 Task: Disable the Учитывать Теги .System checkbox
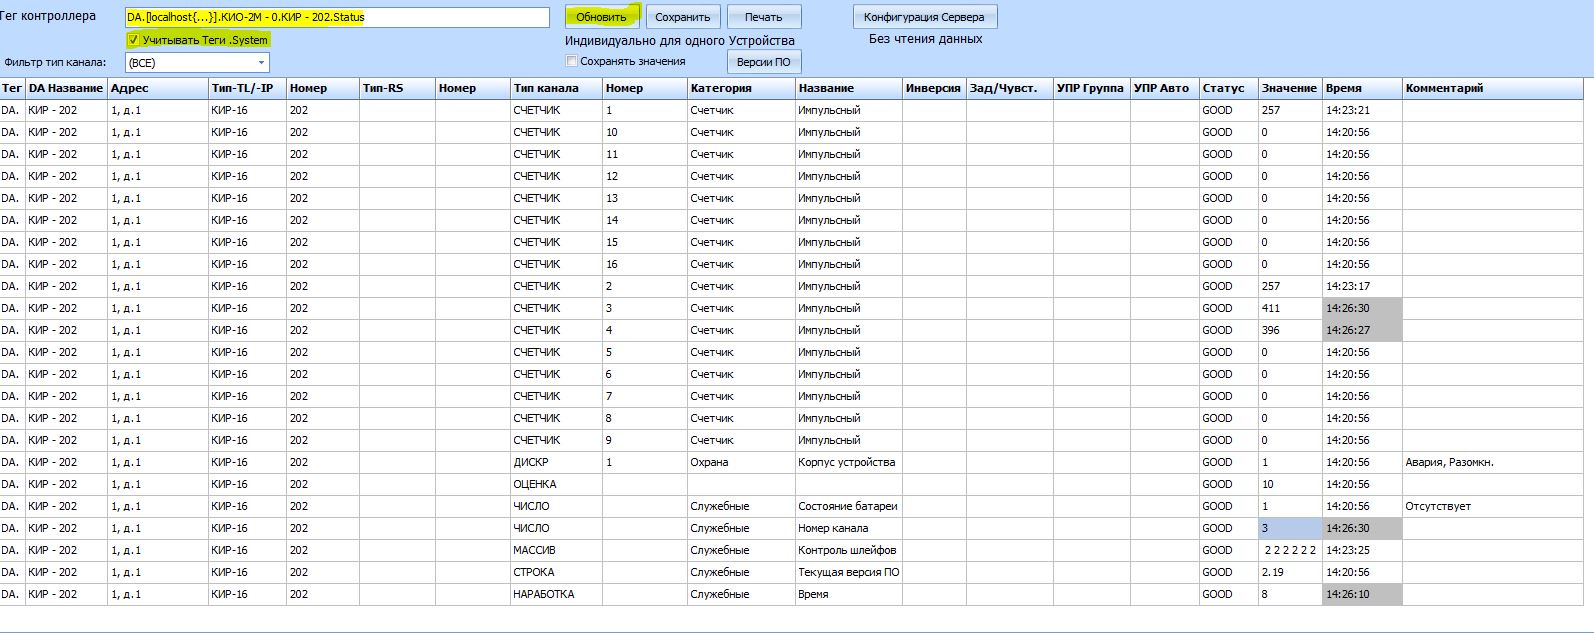click(x=134, y=40)
